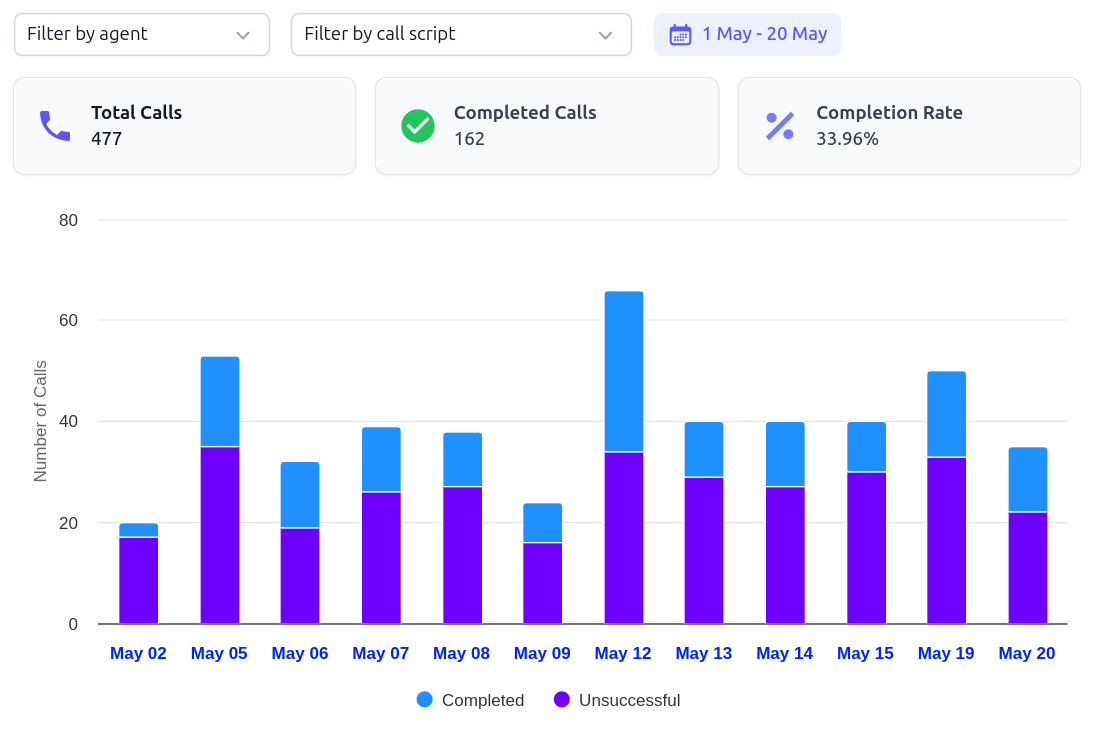The height and width of the screenshot is (738, 1095).
Task: Click the calendar icon in the date range selector
Action: [681, 34]
